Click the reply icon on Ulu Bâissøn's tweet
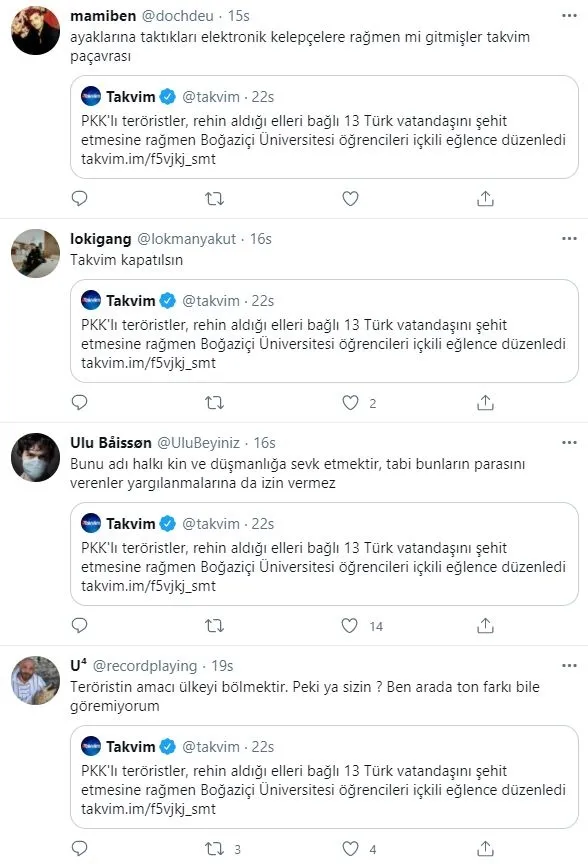Image resolution: width=588 pixels, height=864 pixels. (x=79, y=624)
